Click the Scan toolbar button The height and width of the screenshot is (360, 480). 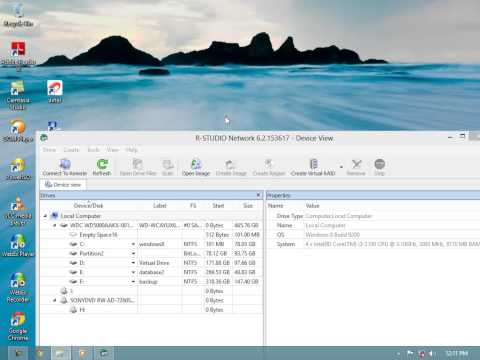point(168,167)
